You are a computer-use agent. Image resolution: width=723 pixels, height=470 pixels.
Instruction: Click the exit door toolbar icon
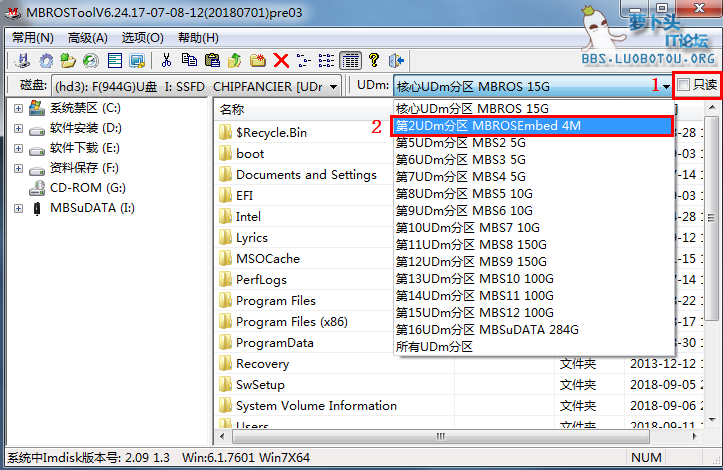(x=397, y=60)
